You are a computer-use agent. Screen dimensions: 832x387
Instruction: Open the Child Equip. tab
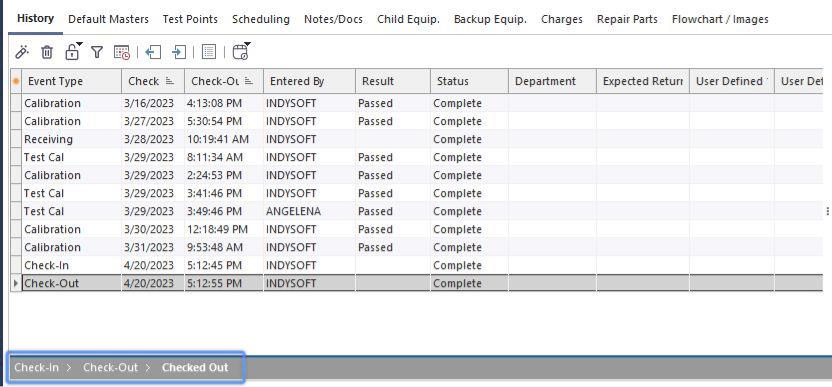coord(409,19)
